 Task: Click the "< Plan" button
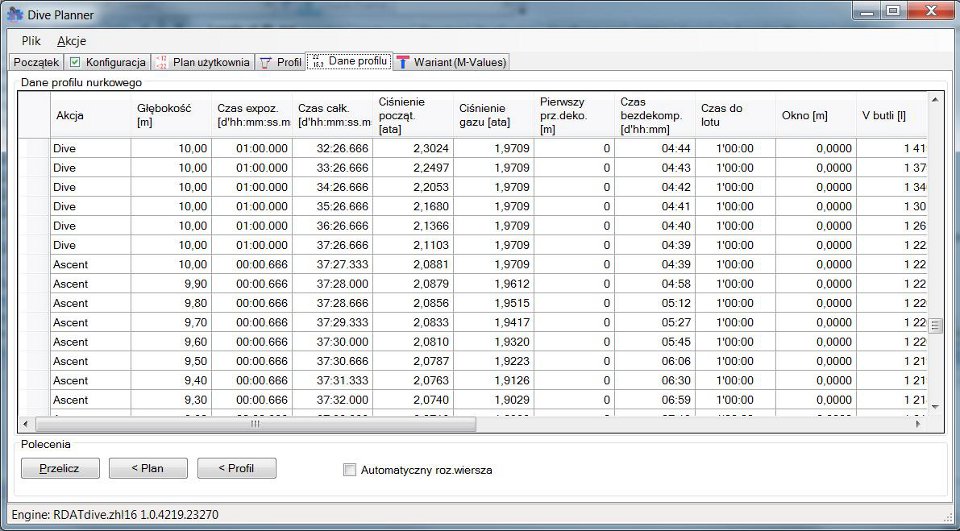(x=149, y=468)
